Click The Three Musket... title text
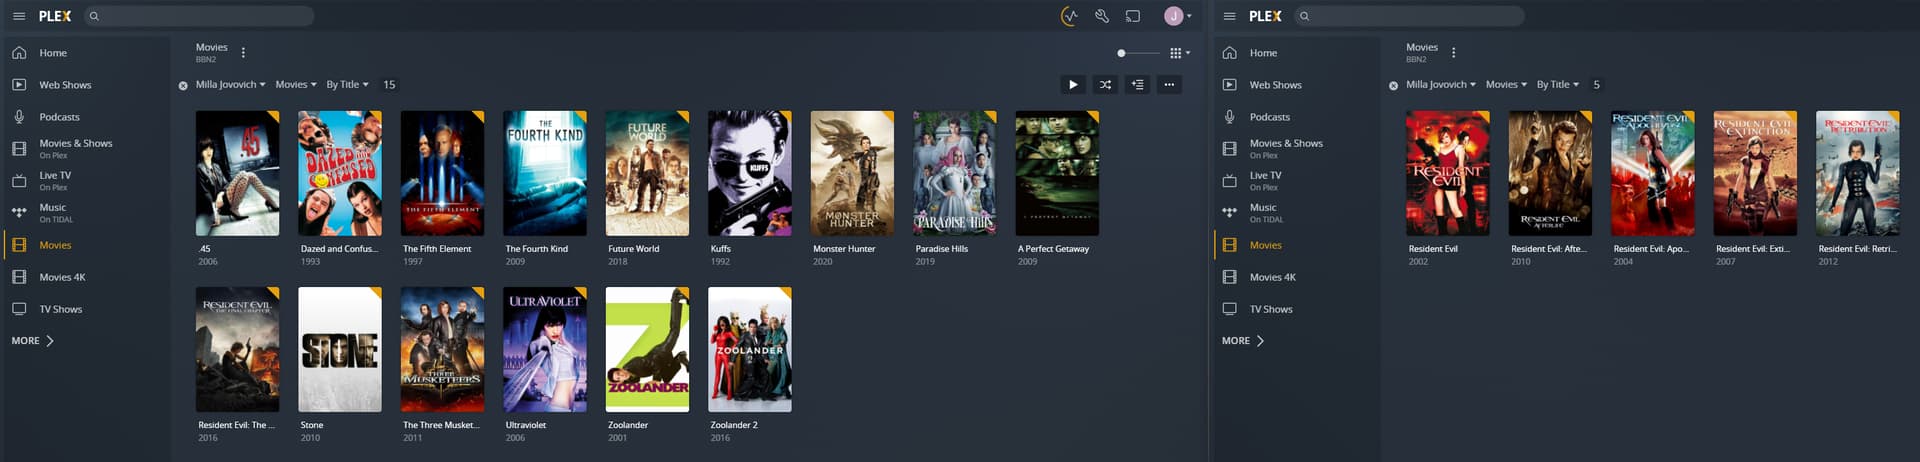This screenshot has height=462, width=1920. pyautogui.click(x=441, y=425)
